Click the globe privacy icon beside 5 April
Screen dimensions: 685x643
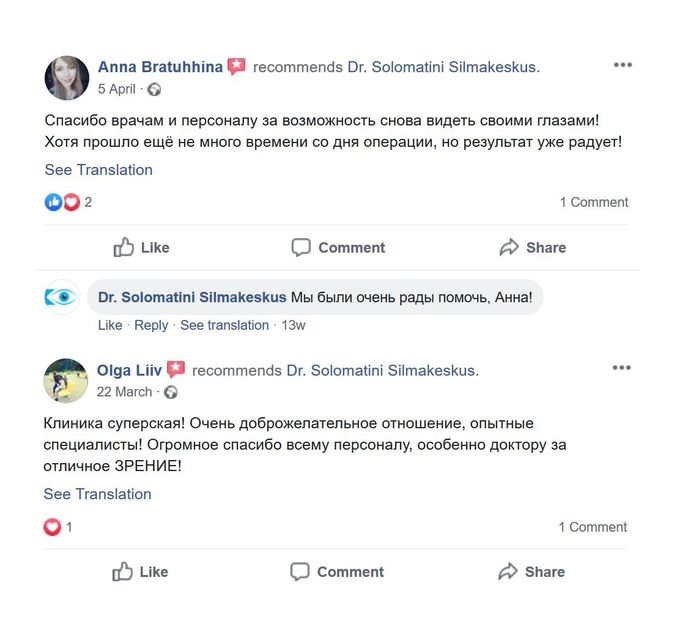(154, 90)
